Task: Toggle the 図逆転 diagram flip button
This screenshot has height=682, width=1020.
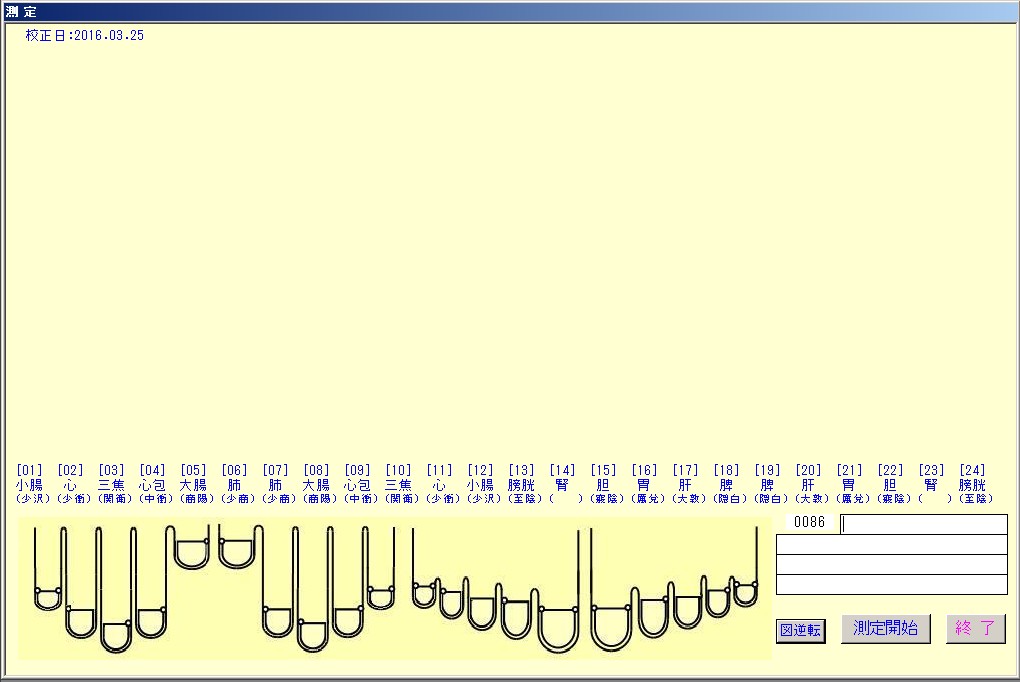Action: tap(801, 631)
